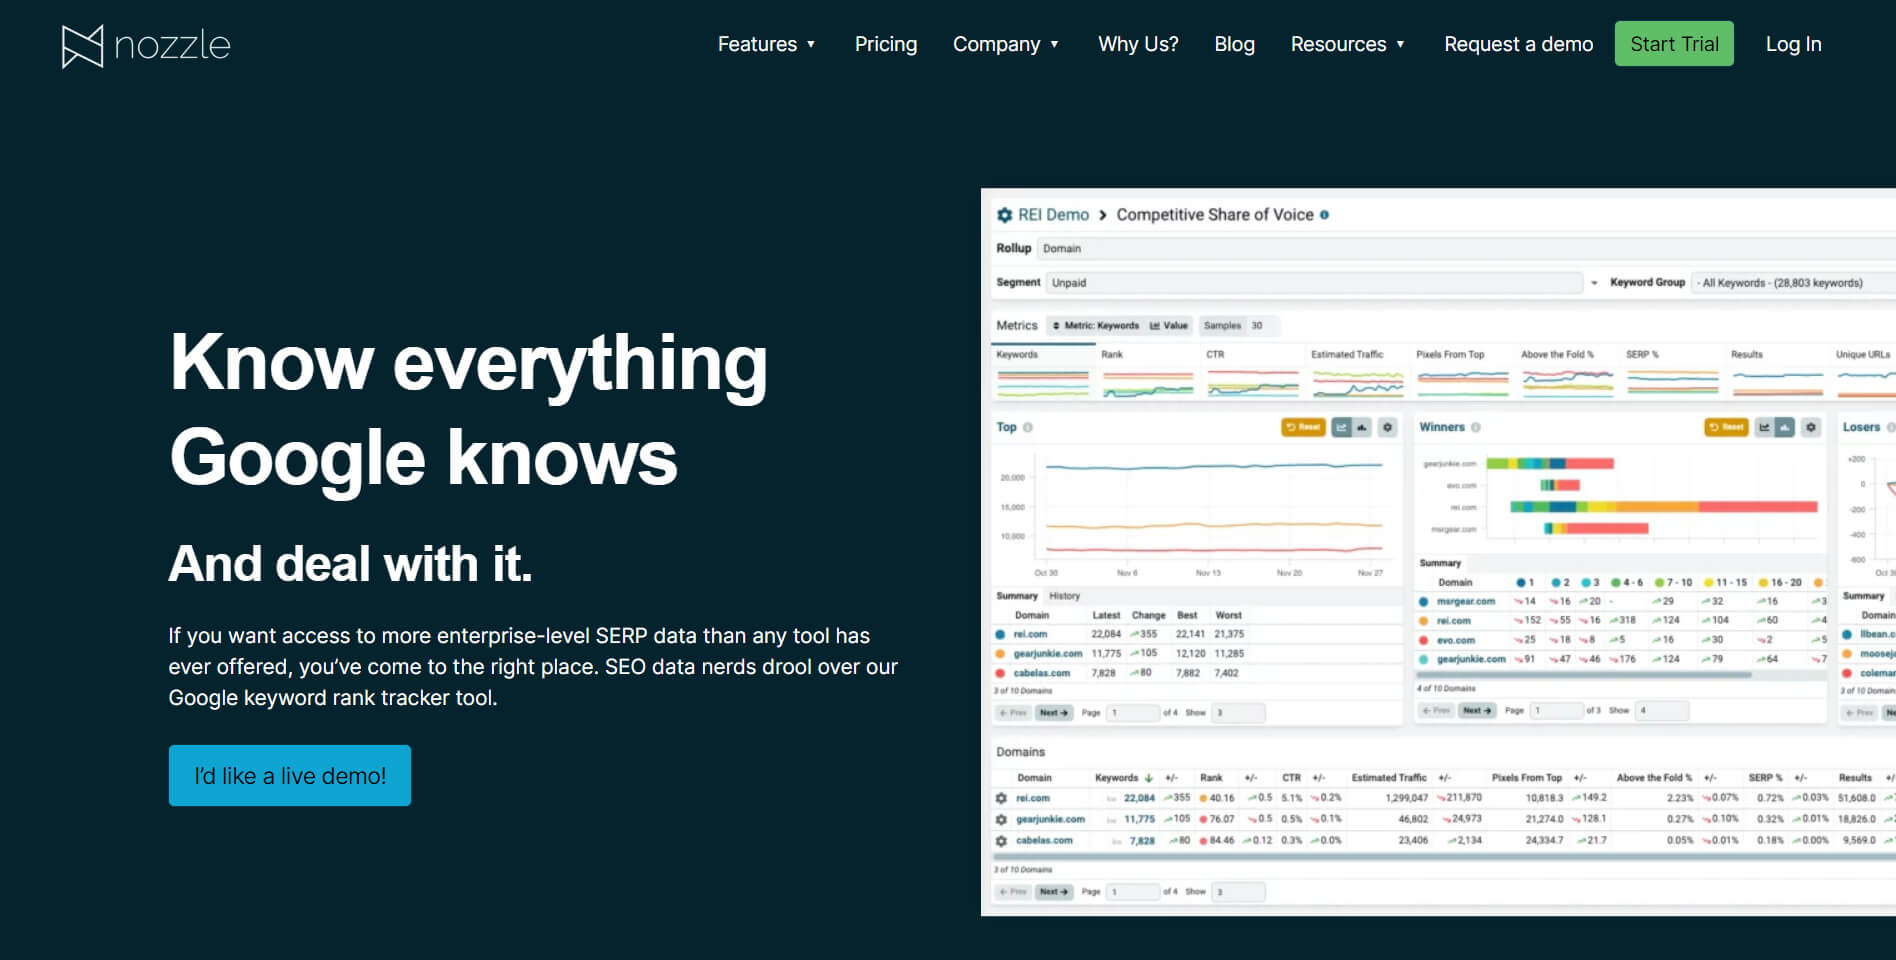Toggle msrgear.com dot in Winners summary

tap(1423, 602)
